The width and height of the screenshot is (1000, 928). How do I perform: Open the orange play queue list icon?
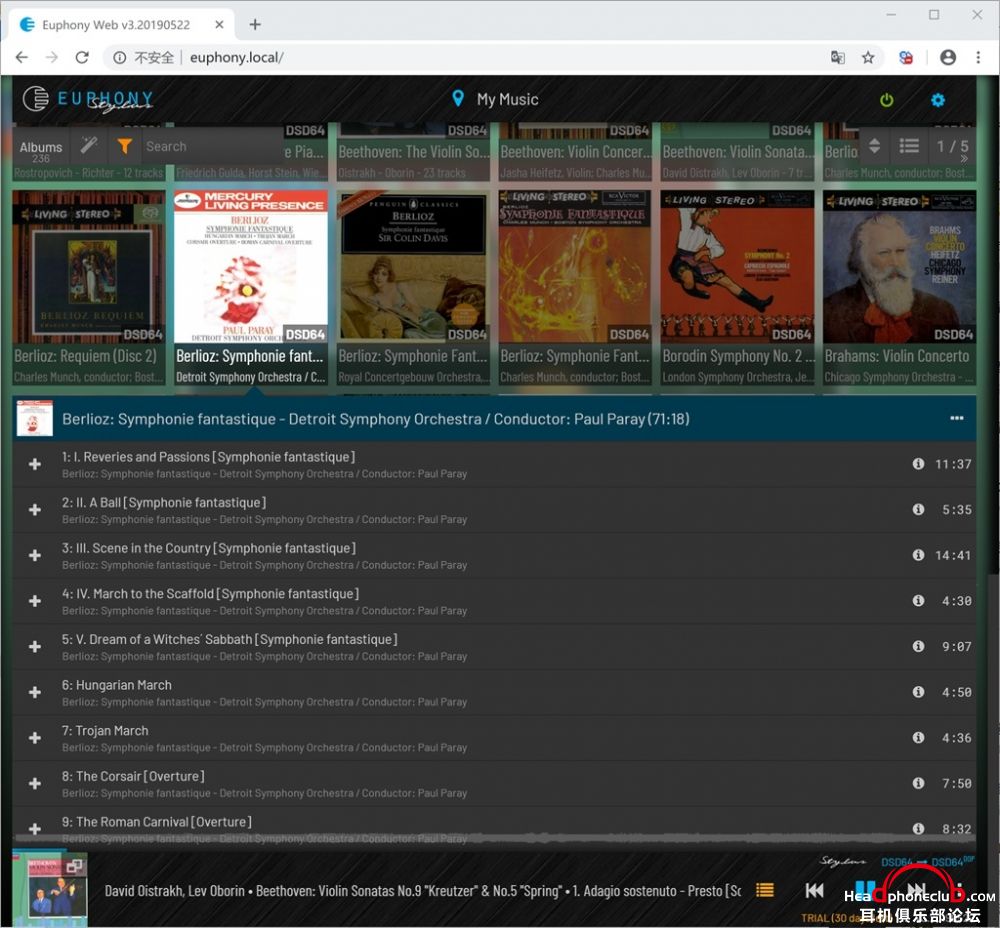765,890
